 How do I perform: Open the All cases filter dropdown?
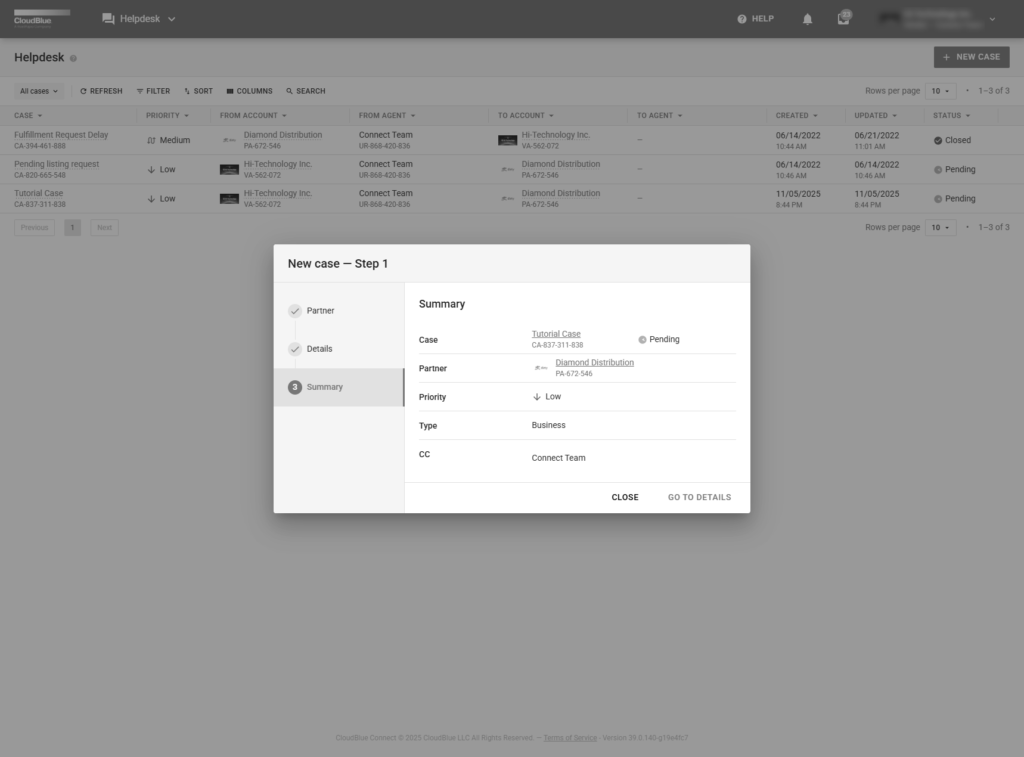39,91
